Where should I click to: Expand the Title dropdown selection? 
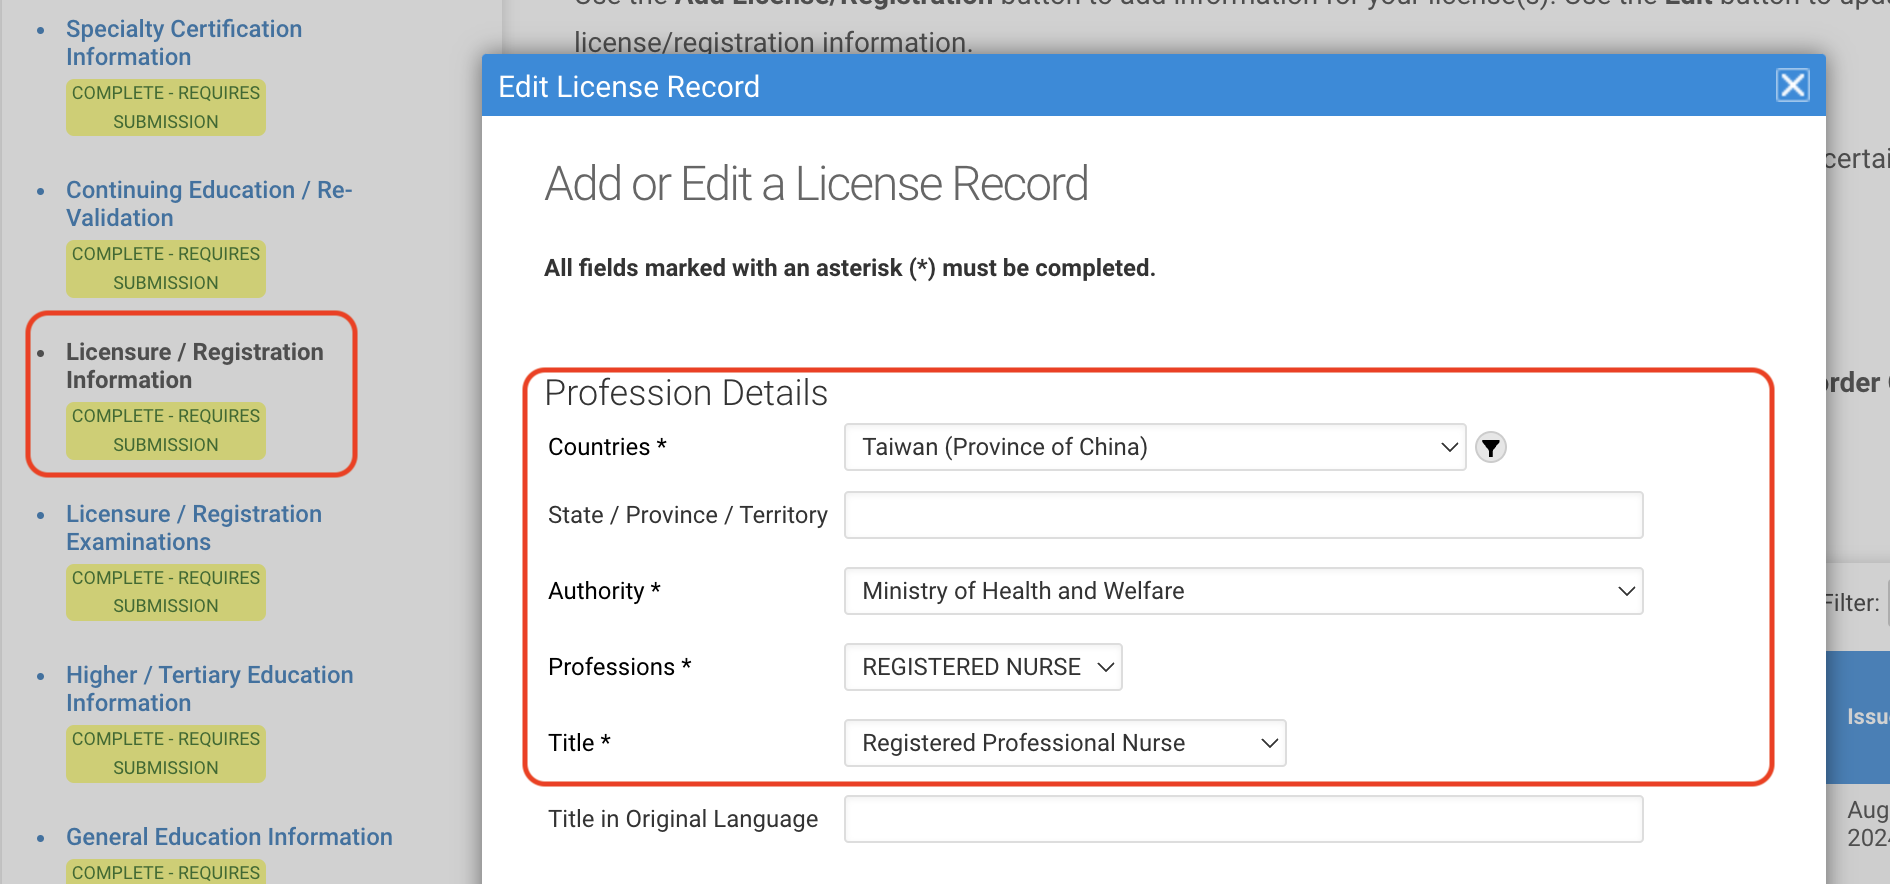point(1064,743)
